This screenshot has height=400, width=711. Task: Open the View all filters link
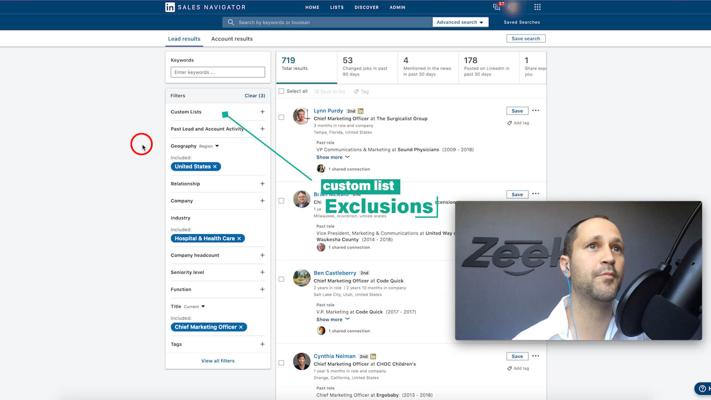[217, 361]
